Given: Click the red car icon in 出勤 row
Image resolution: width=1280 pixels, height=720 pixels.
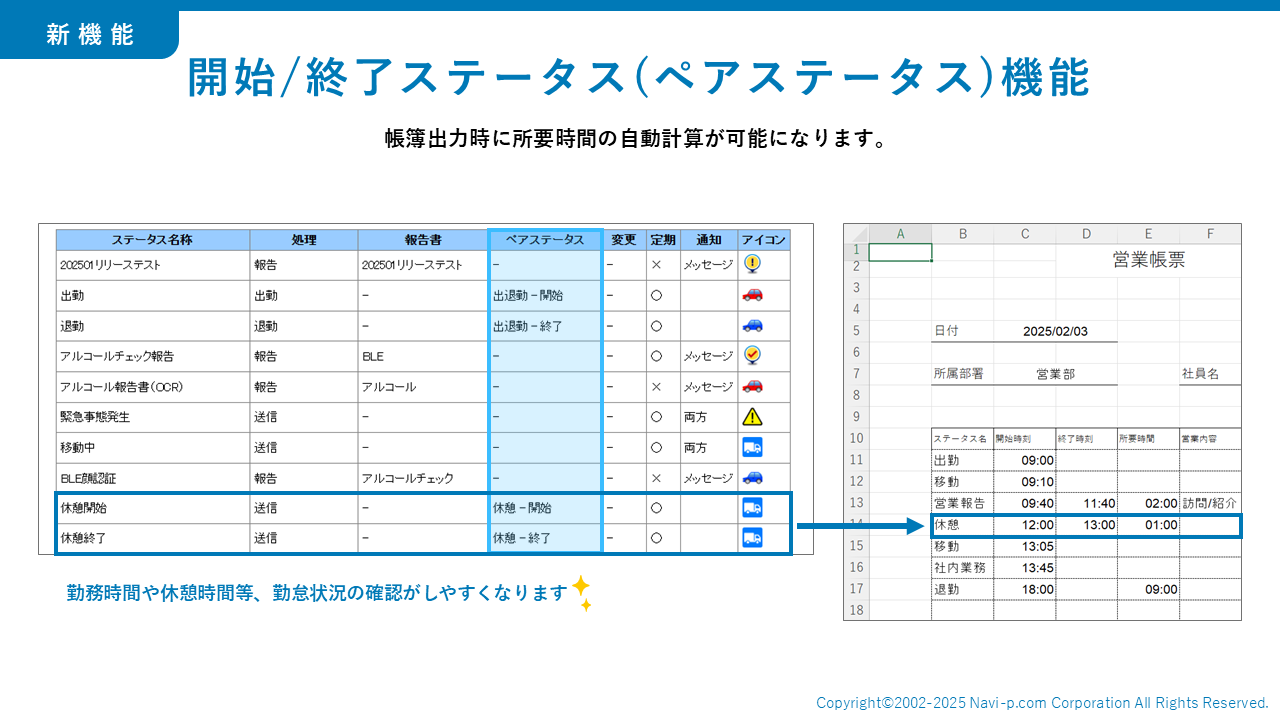Looking at the screenshot, I should [753, 295].
